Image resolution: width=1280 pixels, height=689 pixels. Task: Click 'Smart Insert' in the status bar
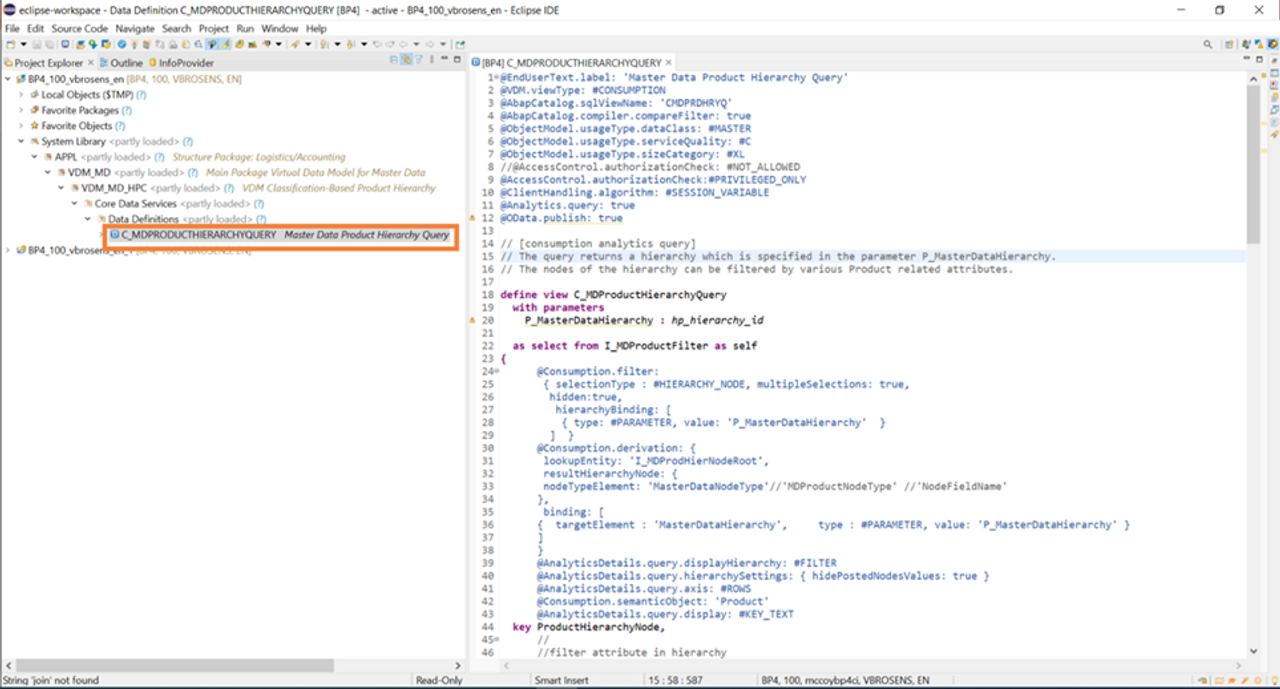561,680
